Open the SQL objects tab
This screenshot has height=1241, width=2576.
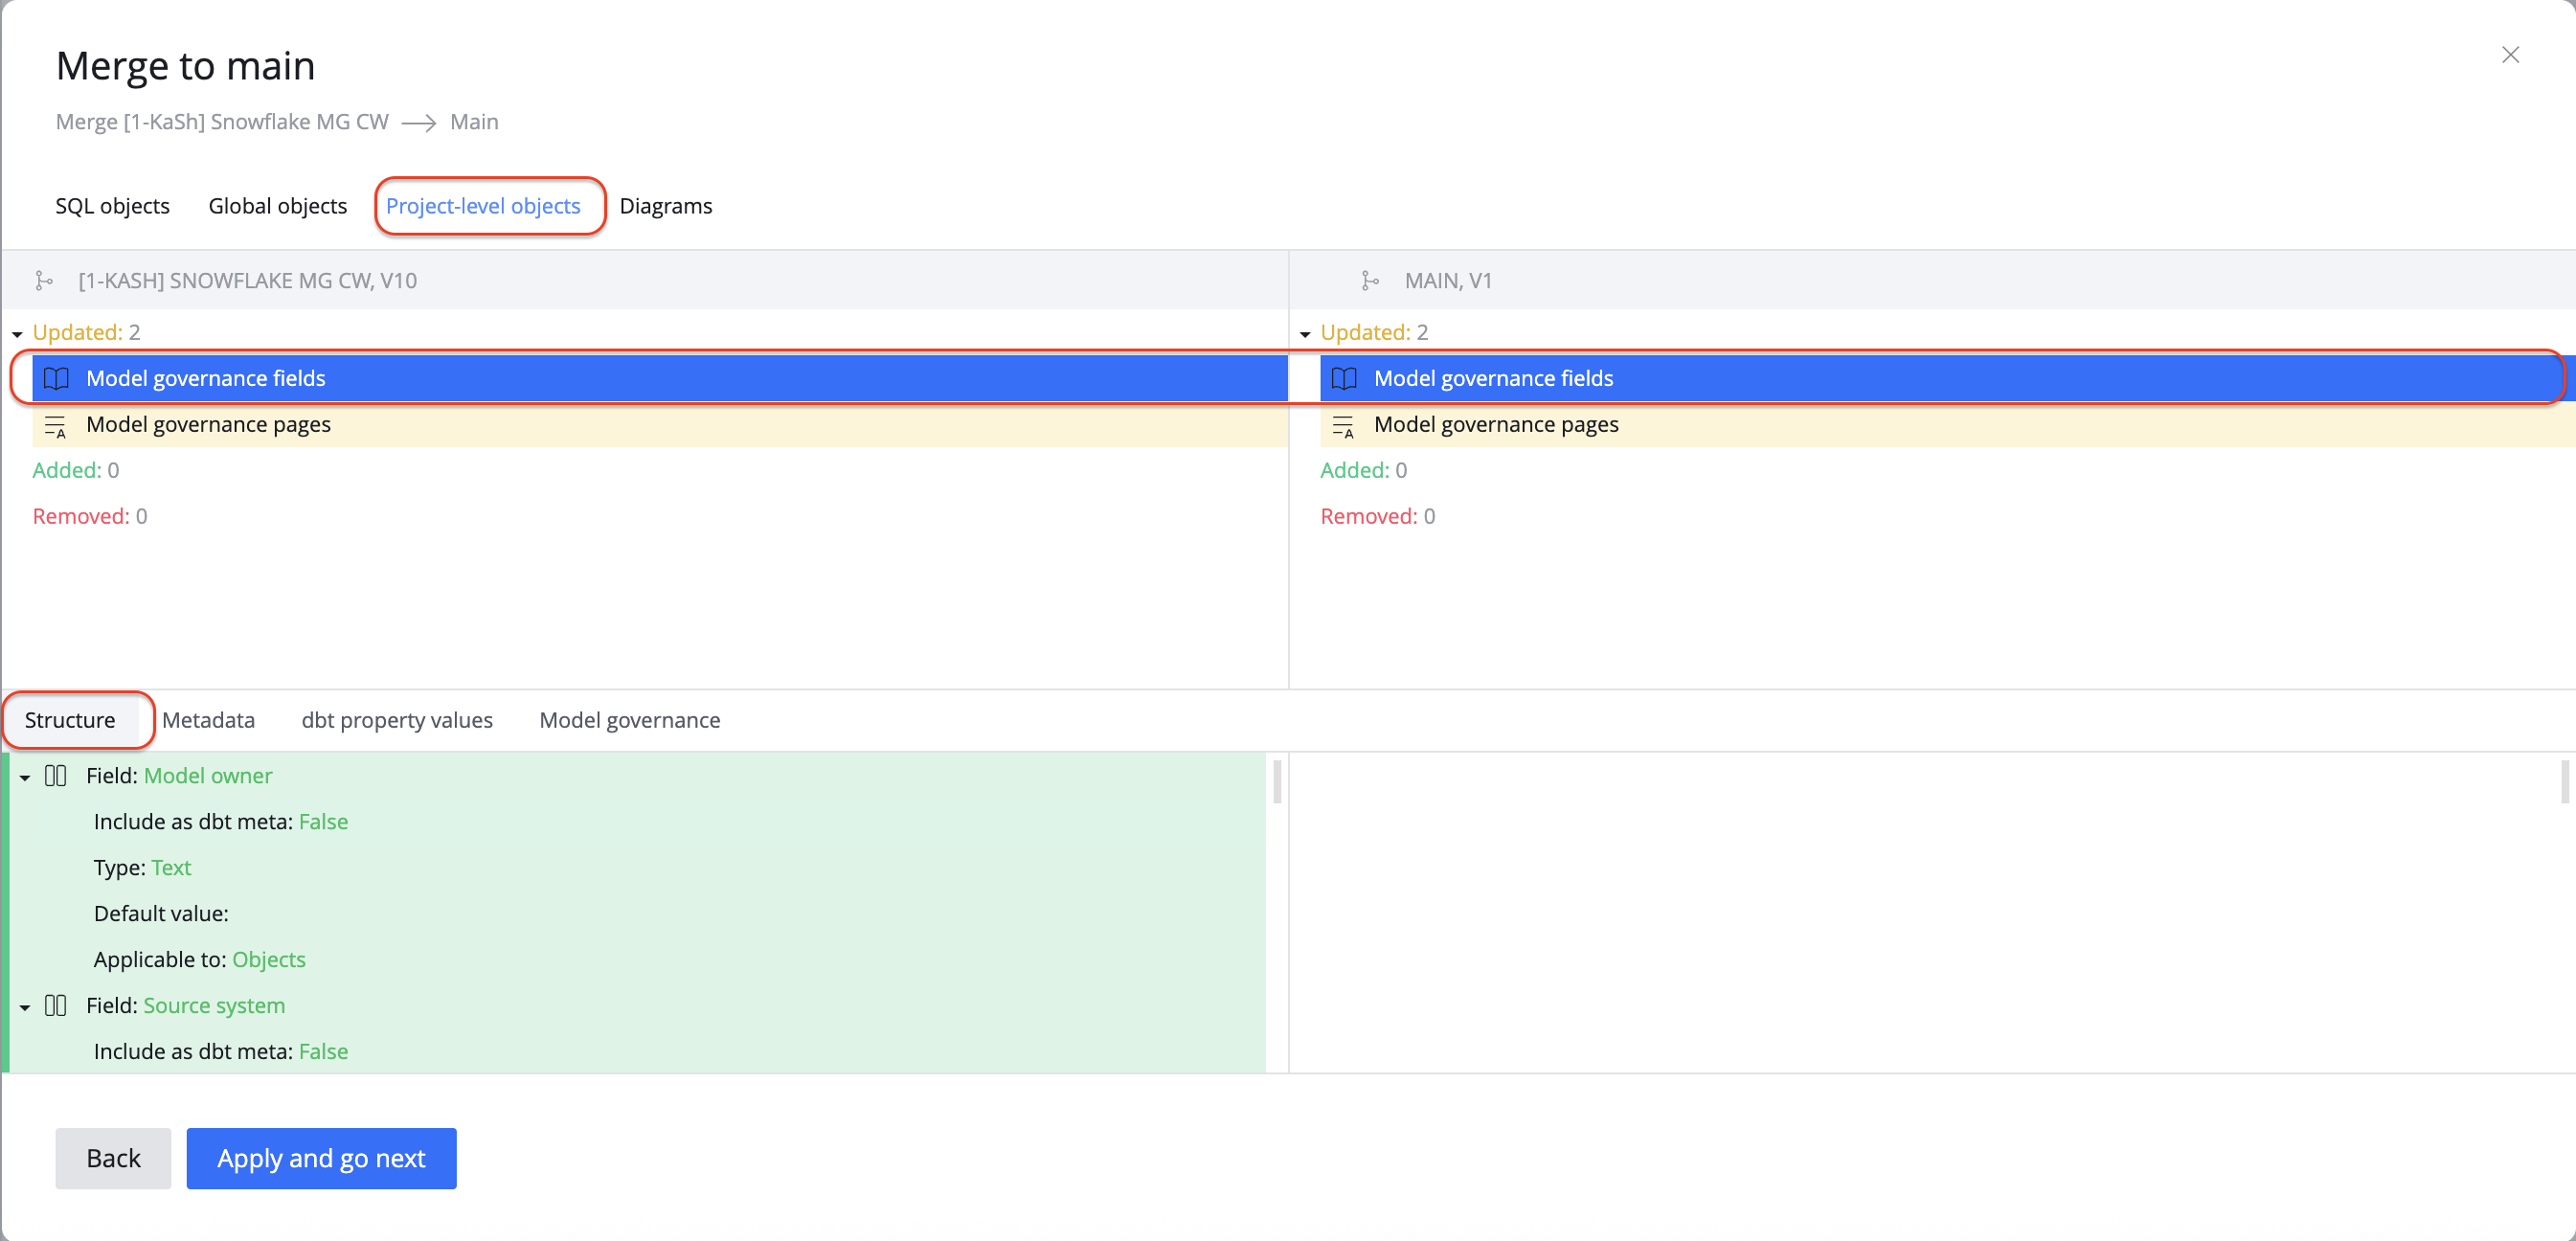[x=112, y=206]
